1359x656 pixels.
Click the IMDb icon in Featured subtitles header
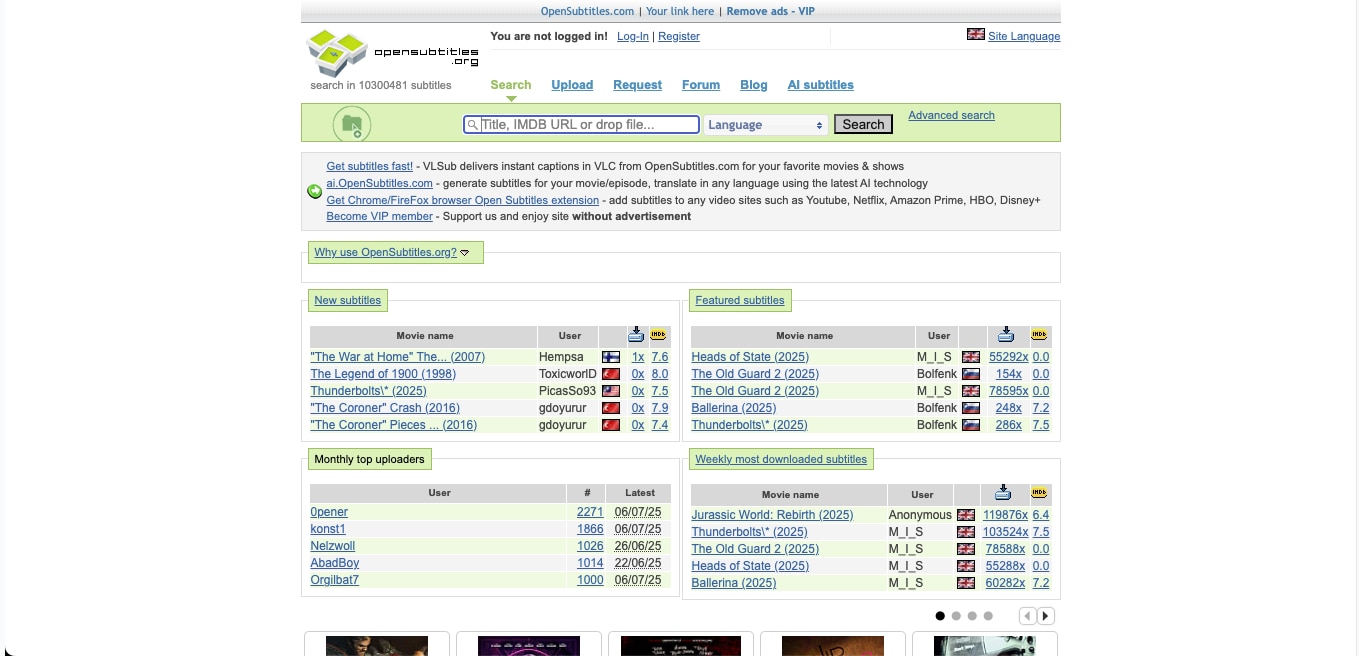pyautogui.click(x=1039, y=335)
